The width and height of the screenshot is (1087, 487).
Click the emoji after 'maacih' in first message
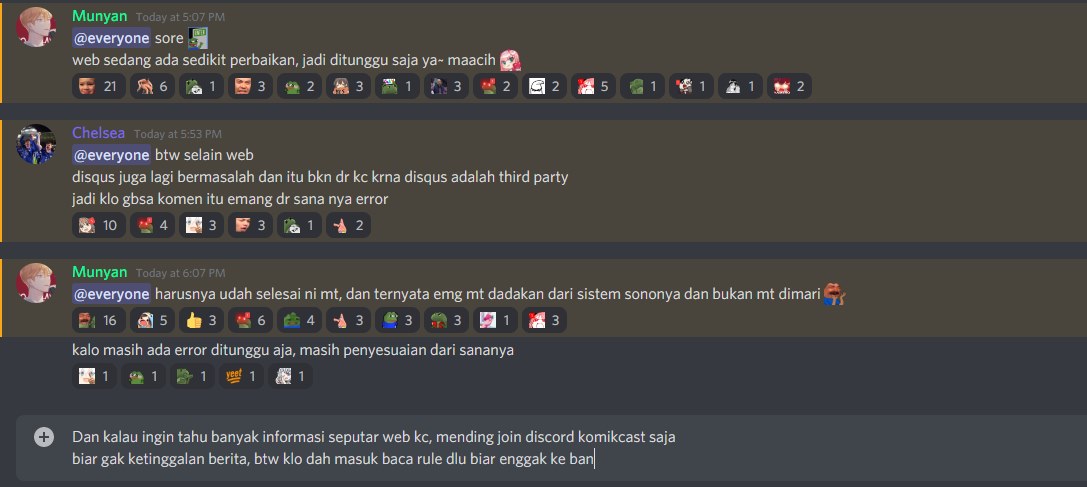tap(510, 60)
